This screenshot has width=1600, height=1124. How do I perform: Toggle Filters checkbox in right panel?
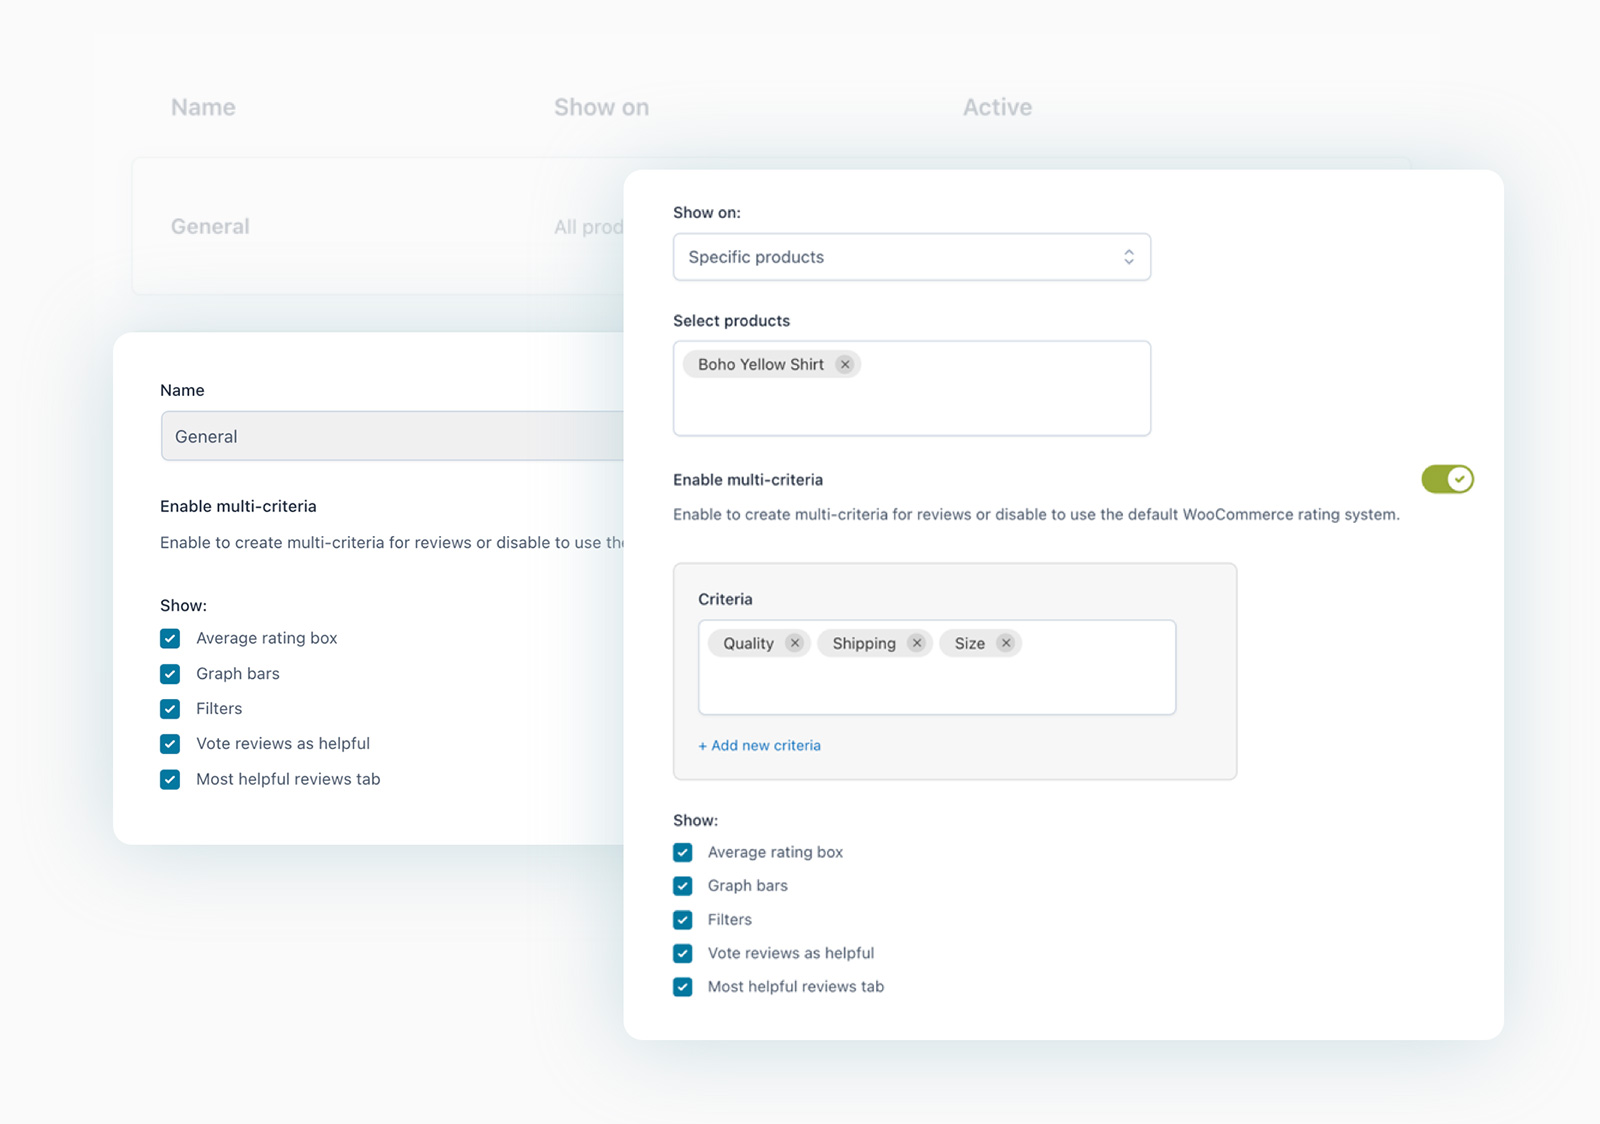683,920
